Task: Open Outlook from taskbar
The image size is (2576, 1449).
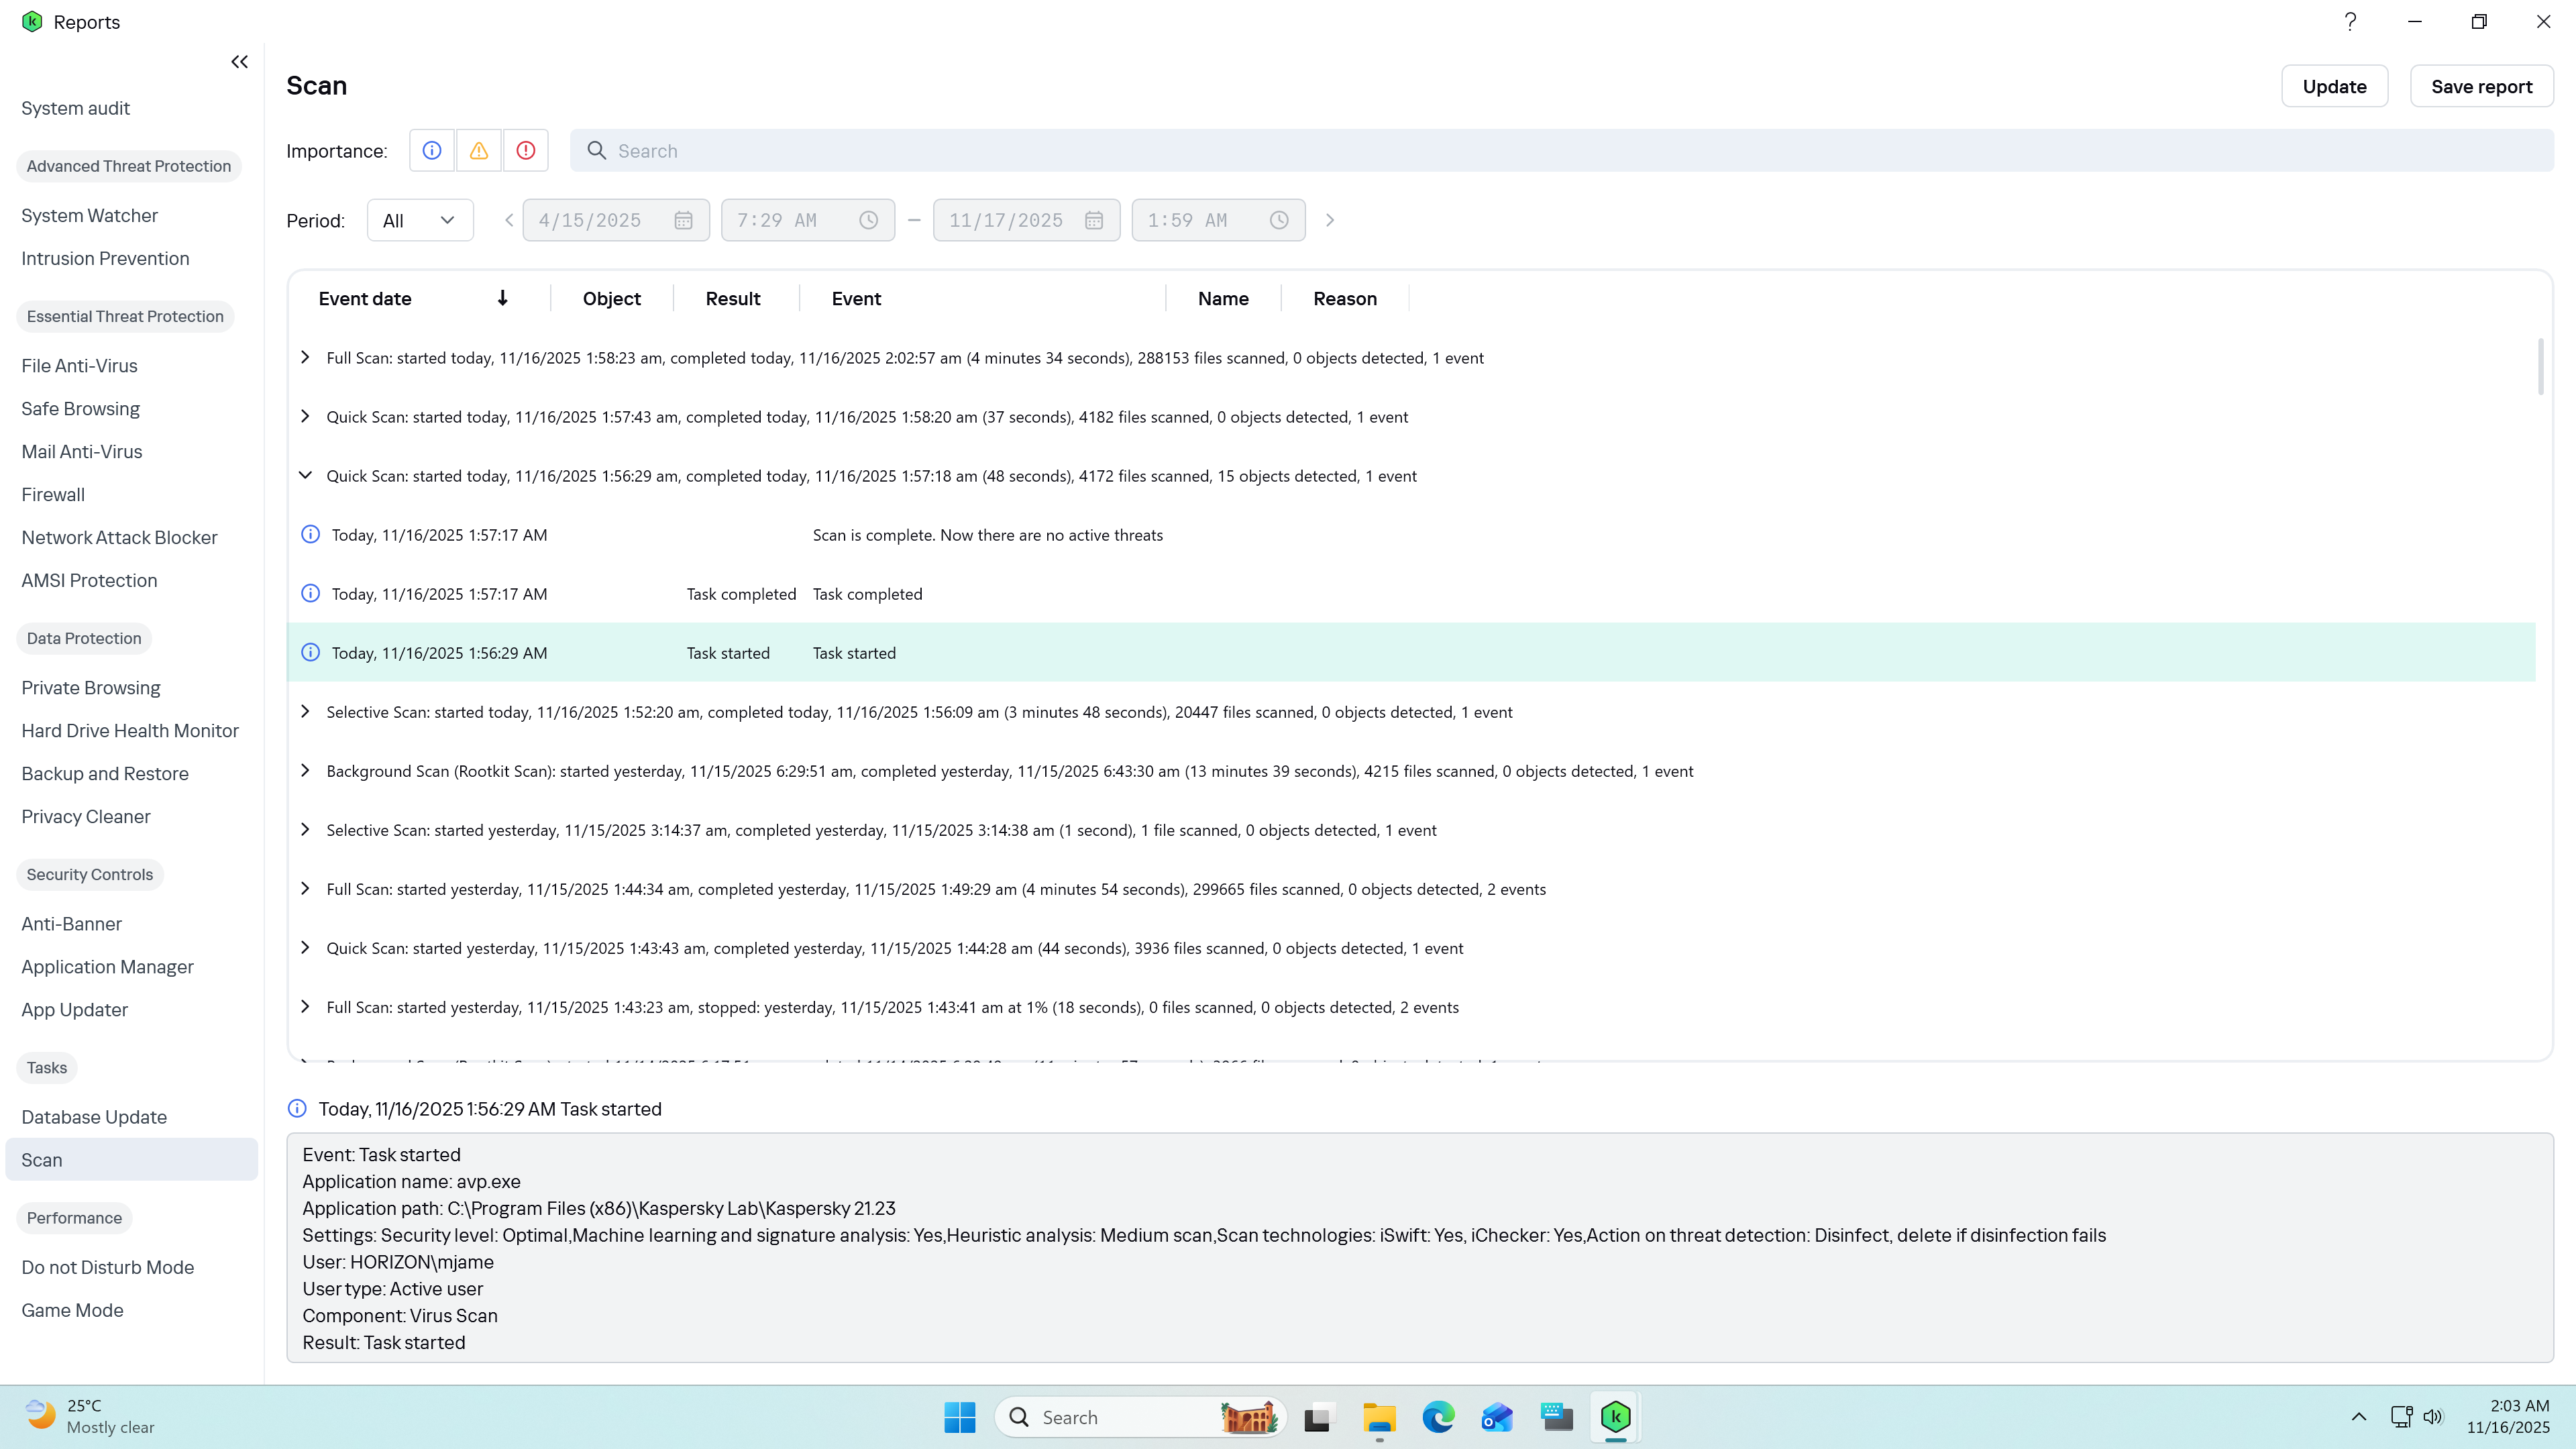Action: (1497, 1416)
